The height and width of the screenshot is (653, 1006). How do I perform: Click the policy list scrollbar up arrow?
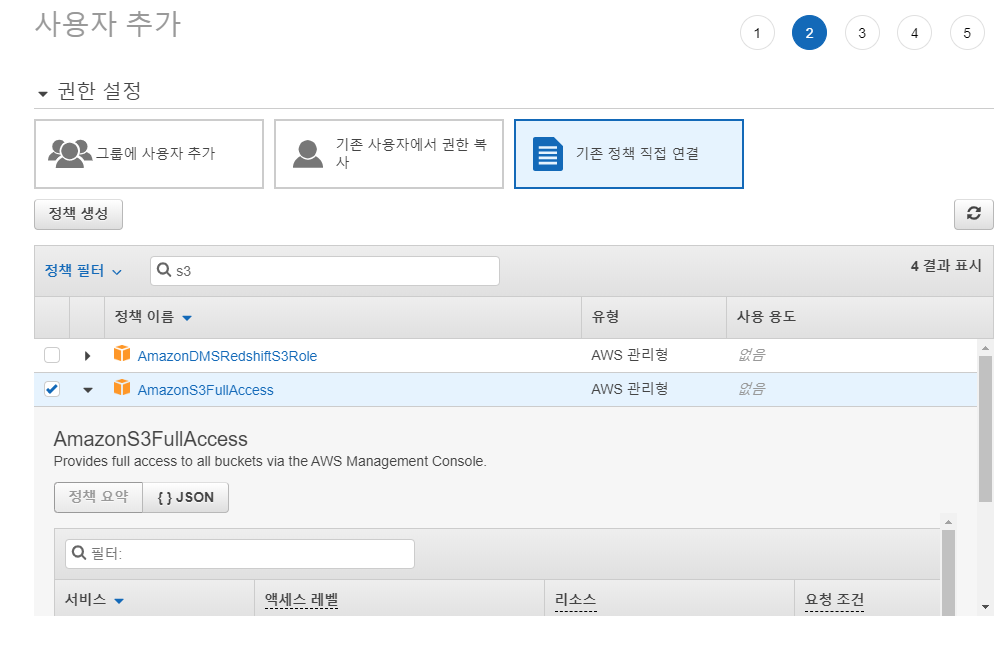coord(985,348)
